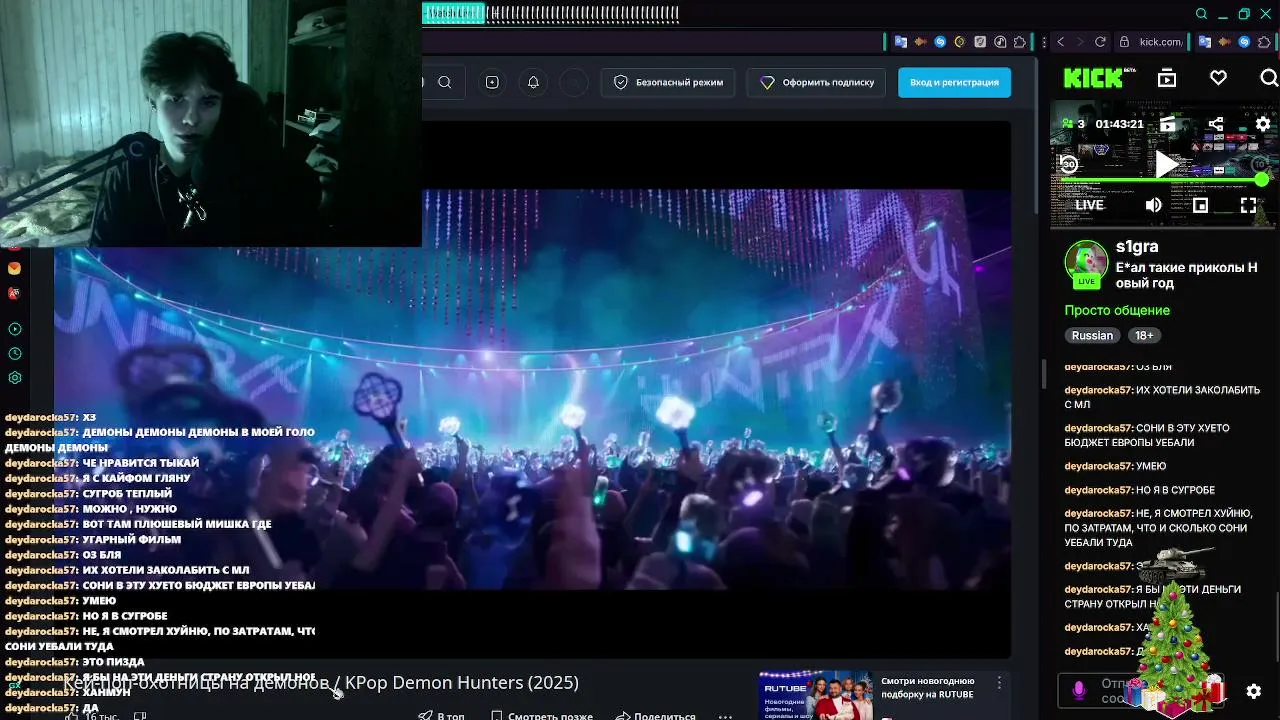Viewport: 1280px width, 720px height.
Task: Click the Просто общение category link
Action: point(1117,310)
